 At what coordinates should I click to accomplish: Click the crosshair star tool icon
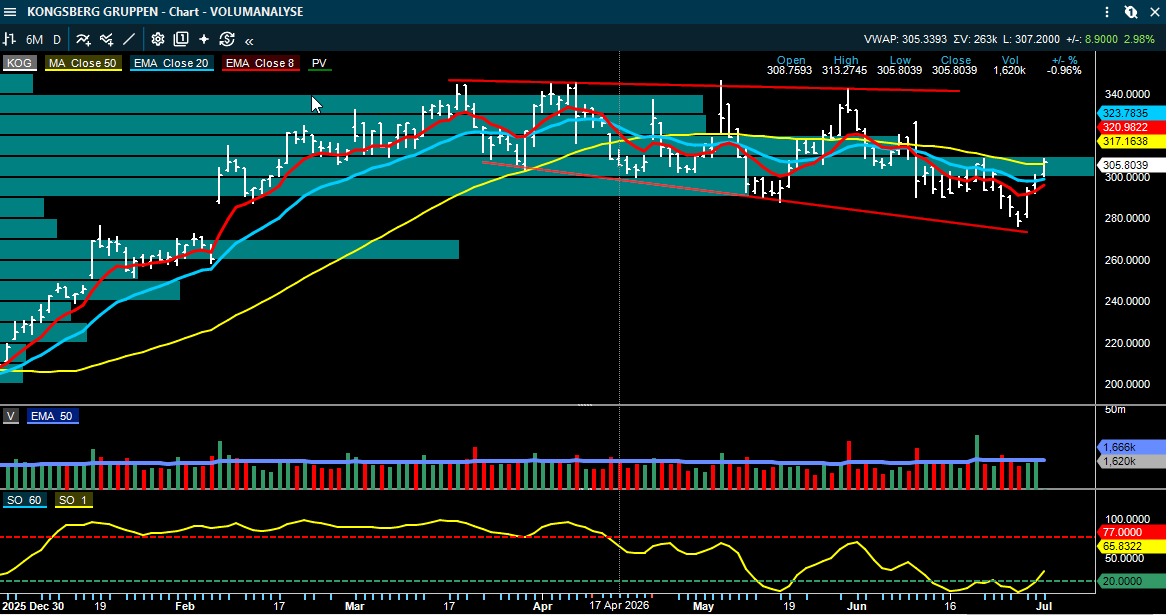pyautogui.click(x=204, y=39)
